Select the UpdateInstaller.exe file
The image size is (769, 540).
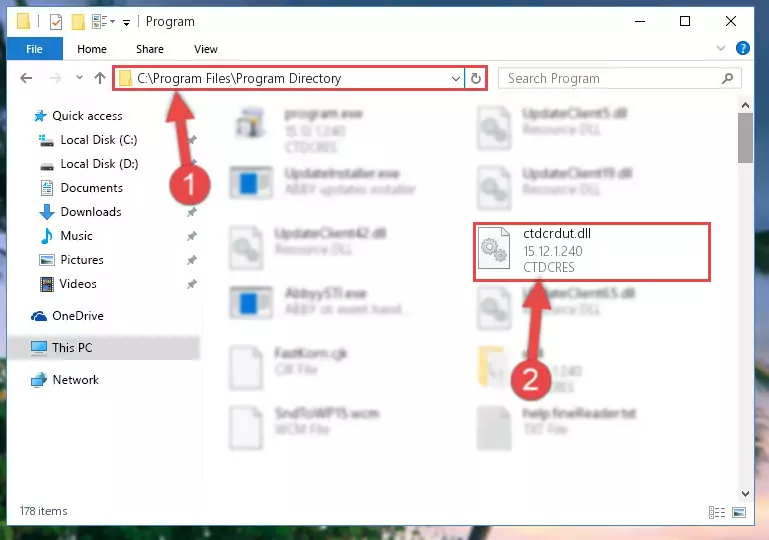pyautogui.click(x=323, y=182)
